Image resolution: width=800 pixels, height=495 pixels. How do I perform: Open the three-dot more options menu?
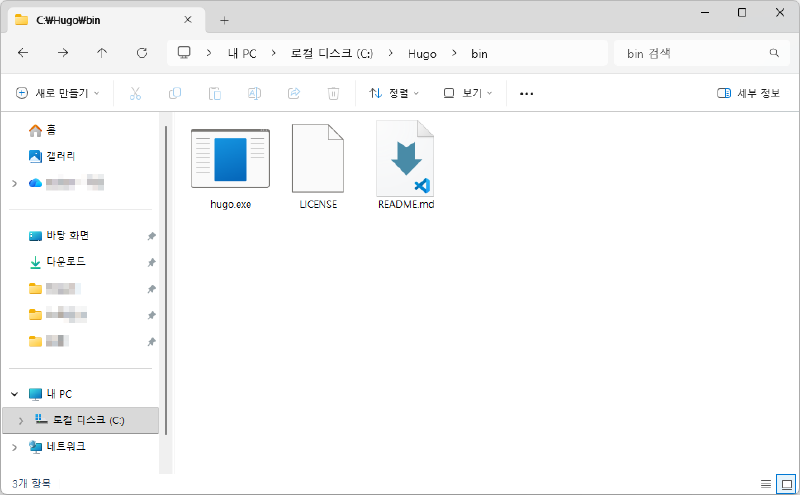(527, 94)
